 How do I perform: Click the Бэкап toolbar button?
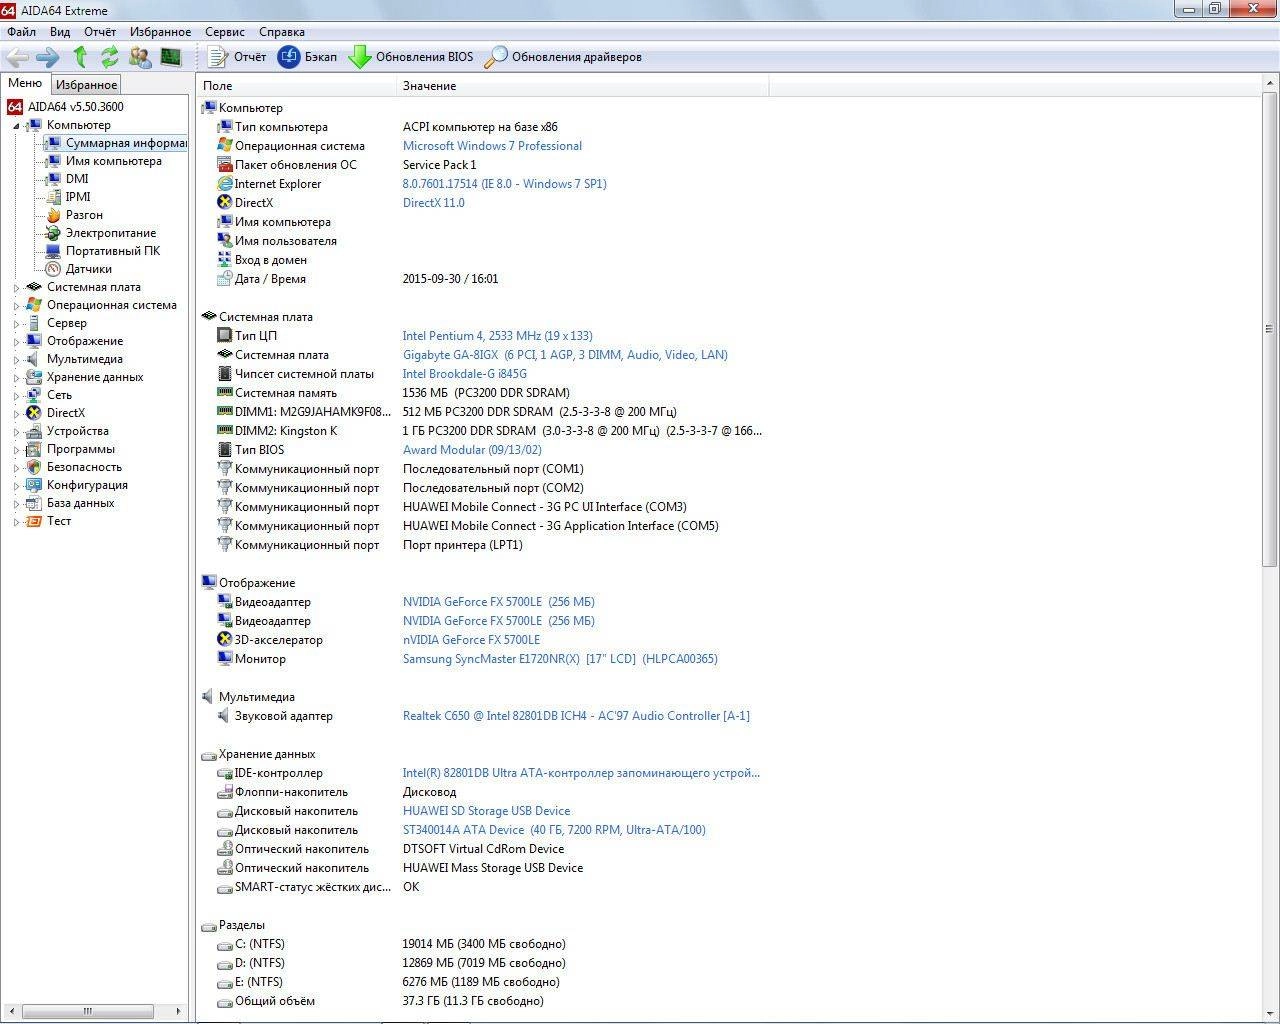click(x=307, y=57)
